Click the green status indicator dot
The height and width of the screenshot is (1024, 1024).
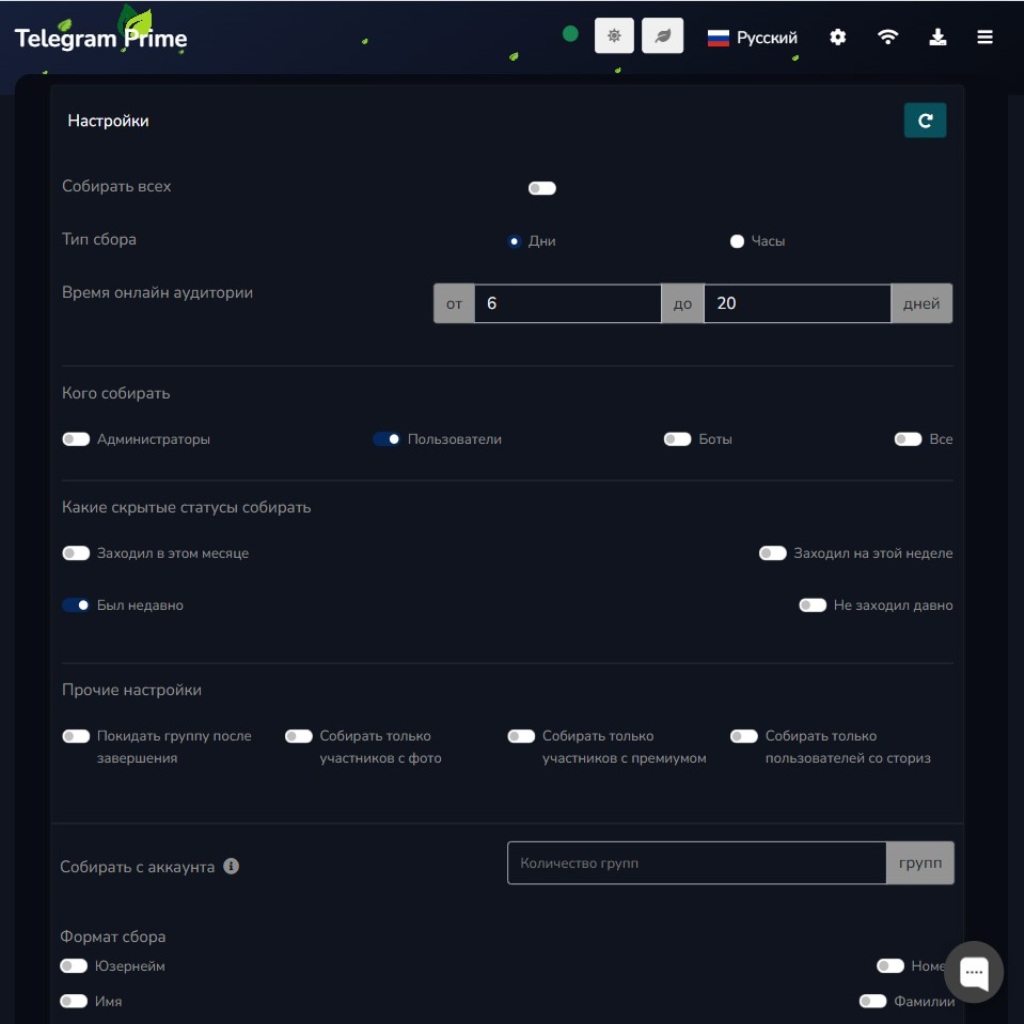point(570,34)
